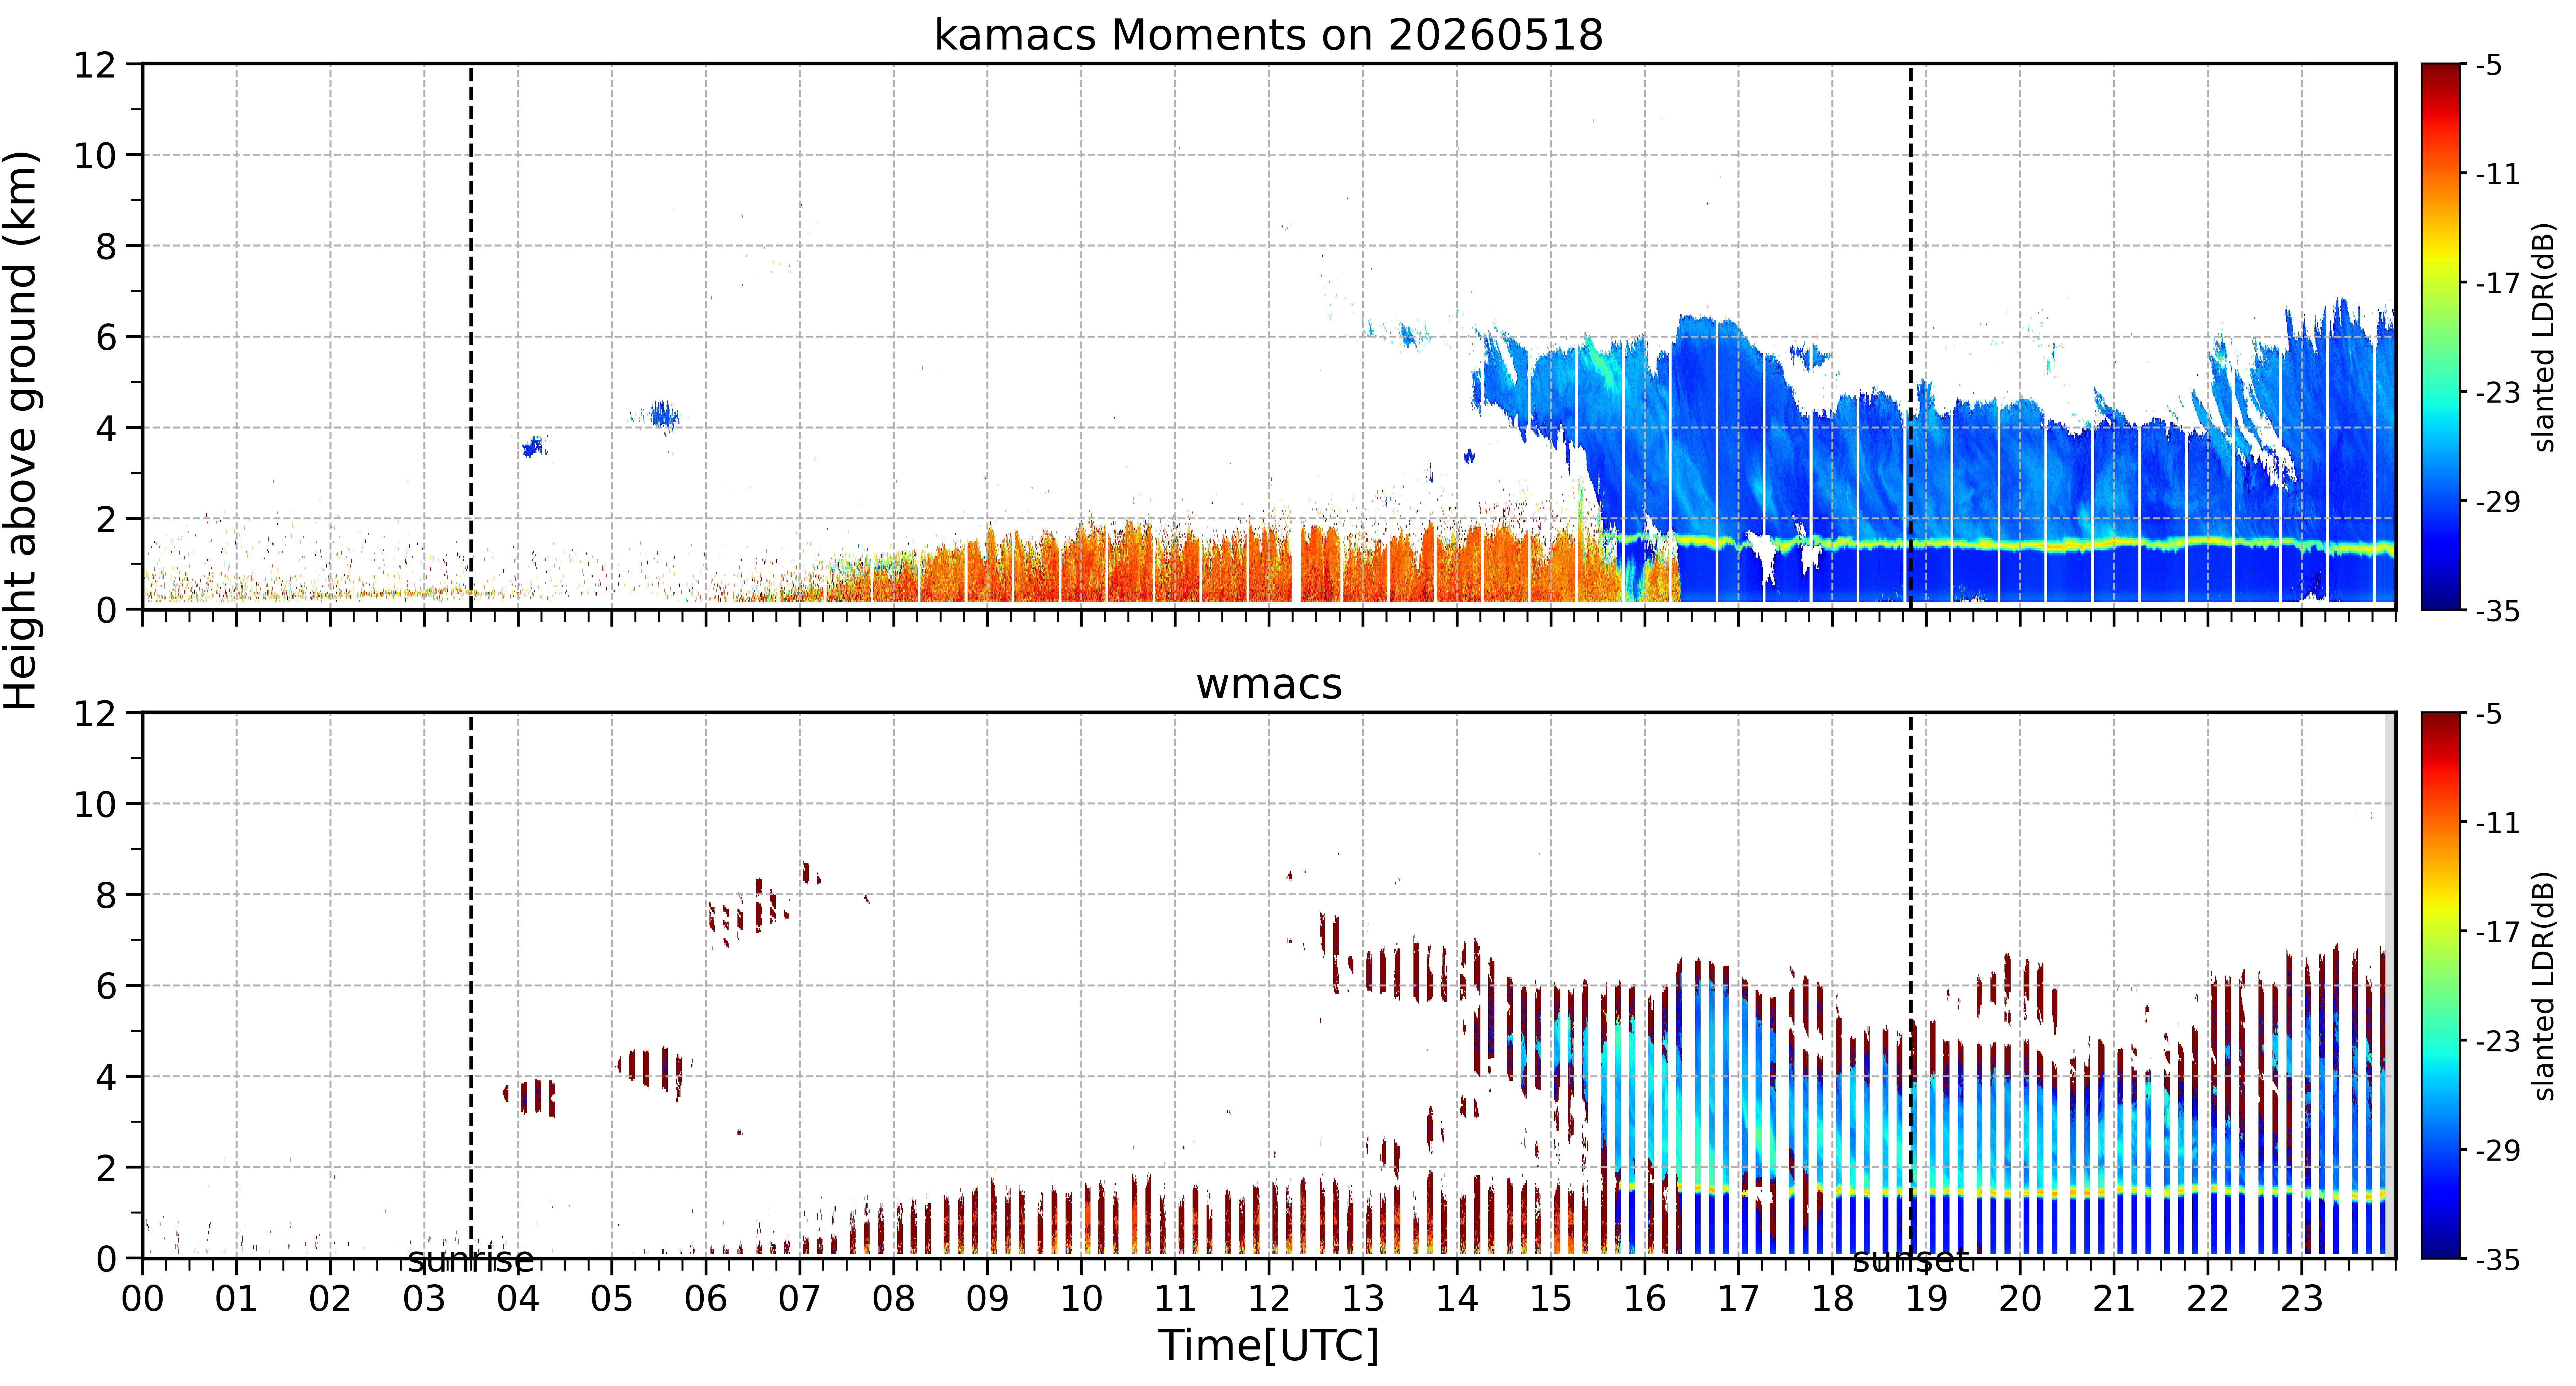Image resolution: width=2576 pixels, height=1386 pixels.
Task: Select height tick "8" on the wmacs panel
Action: click(106, 895)
